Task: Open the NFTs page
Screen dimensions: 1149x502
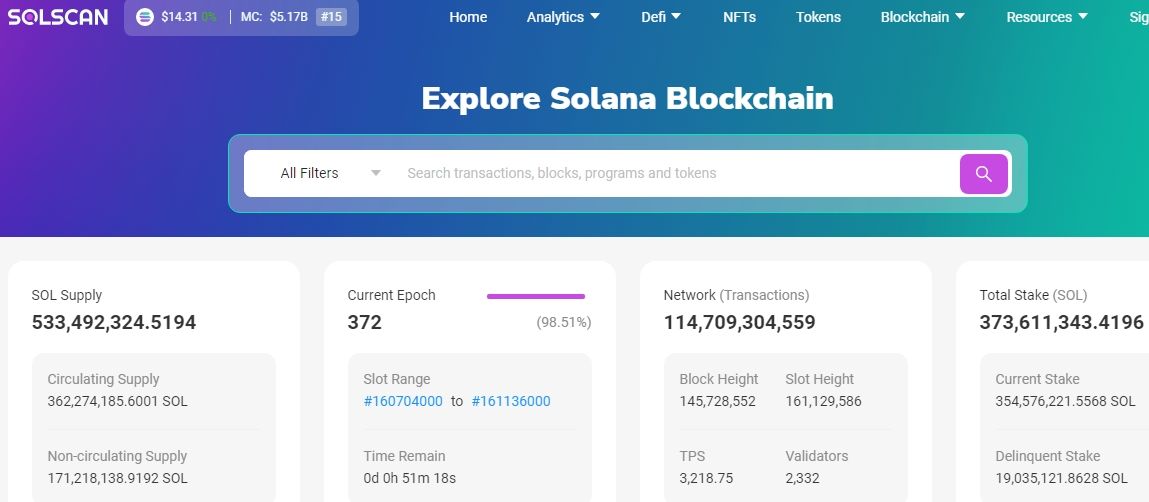Action: pos(739,17)
